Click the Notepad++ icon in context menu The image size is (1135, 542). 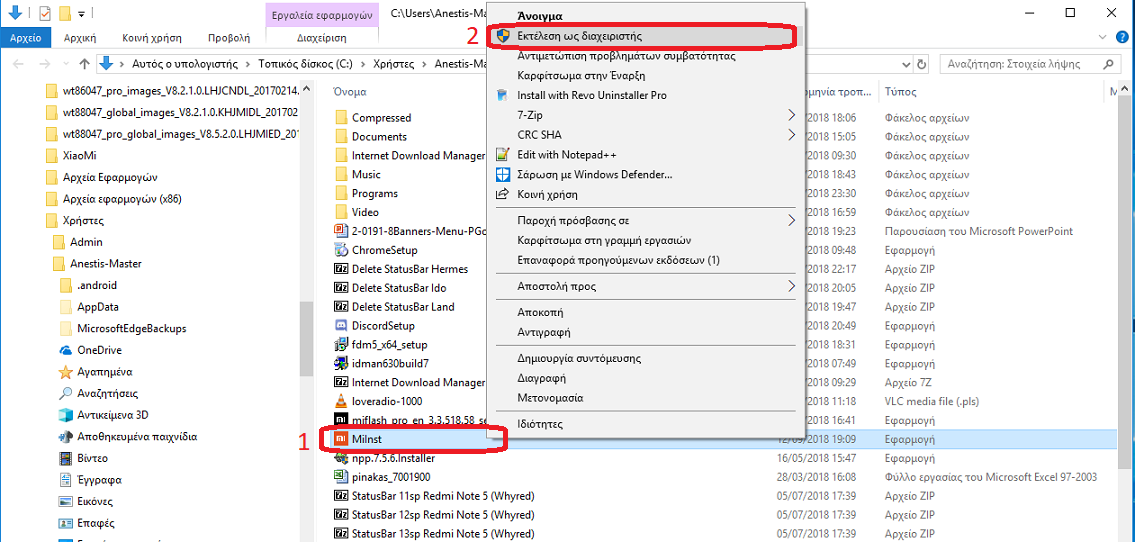(x=503, y=155)
